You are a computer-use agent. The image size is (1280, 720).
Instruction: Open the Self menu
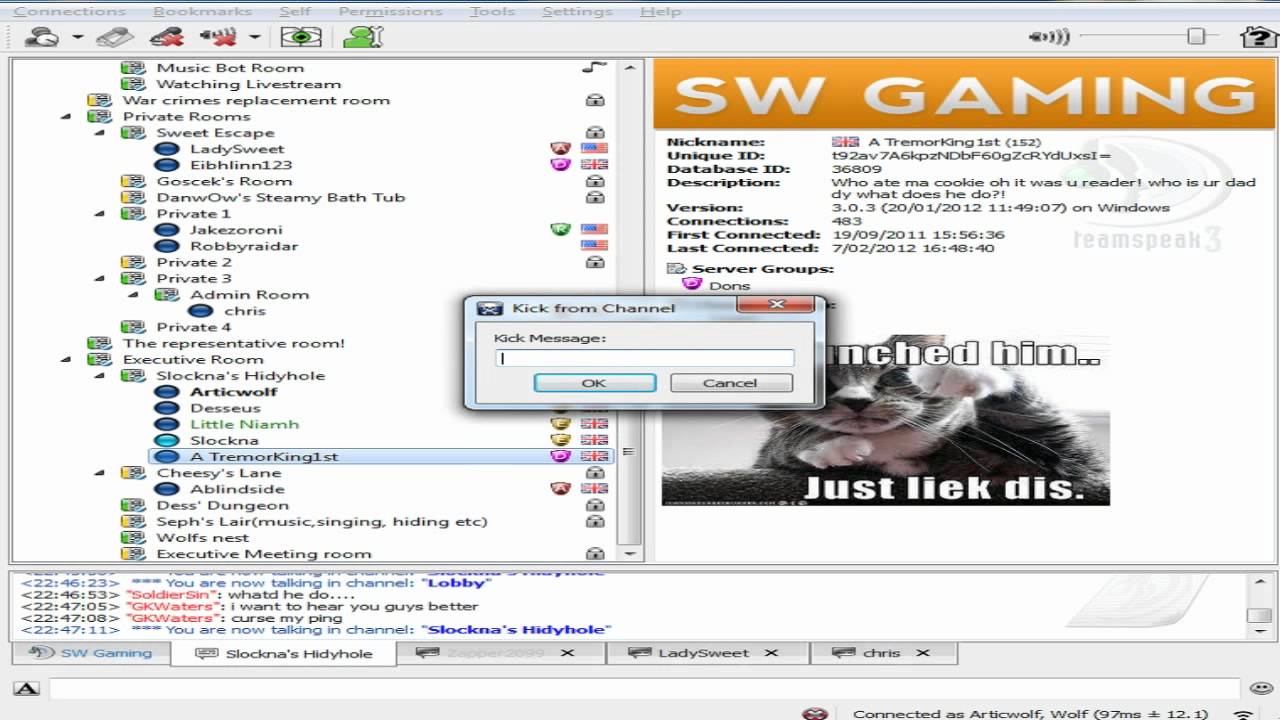(295, 12)
